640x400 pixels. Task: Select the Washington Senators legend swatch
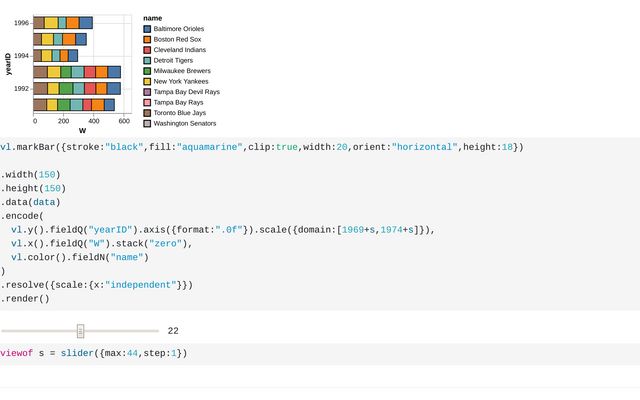(x=147, y=123)
